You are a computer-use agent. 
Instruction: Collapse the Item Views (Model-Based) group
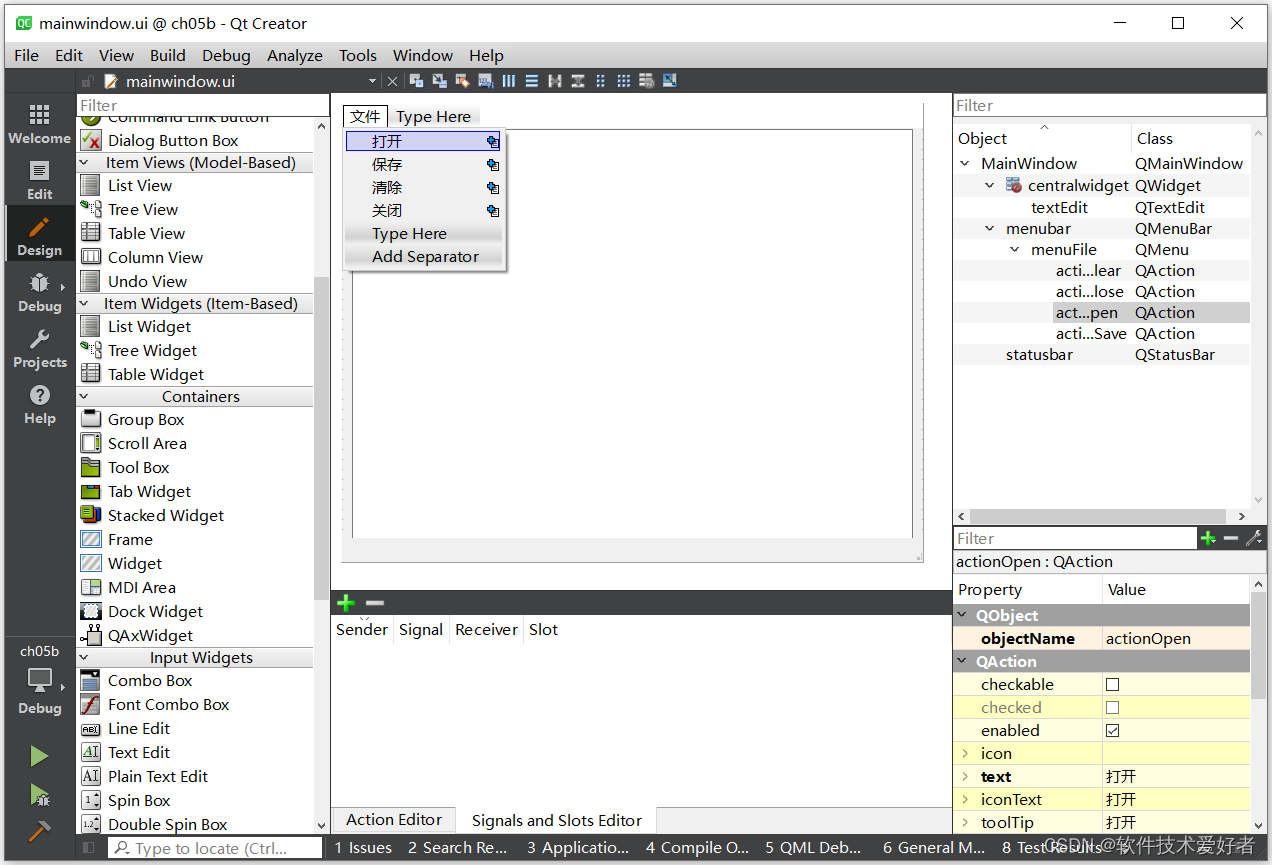pyautogui.click(x=85, y=163)
